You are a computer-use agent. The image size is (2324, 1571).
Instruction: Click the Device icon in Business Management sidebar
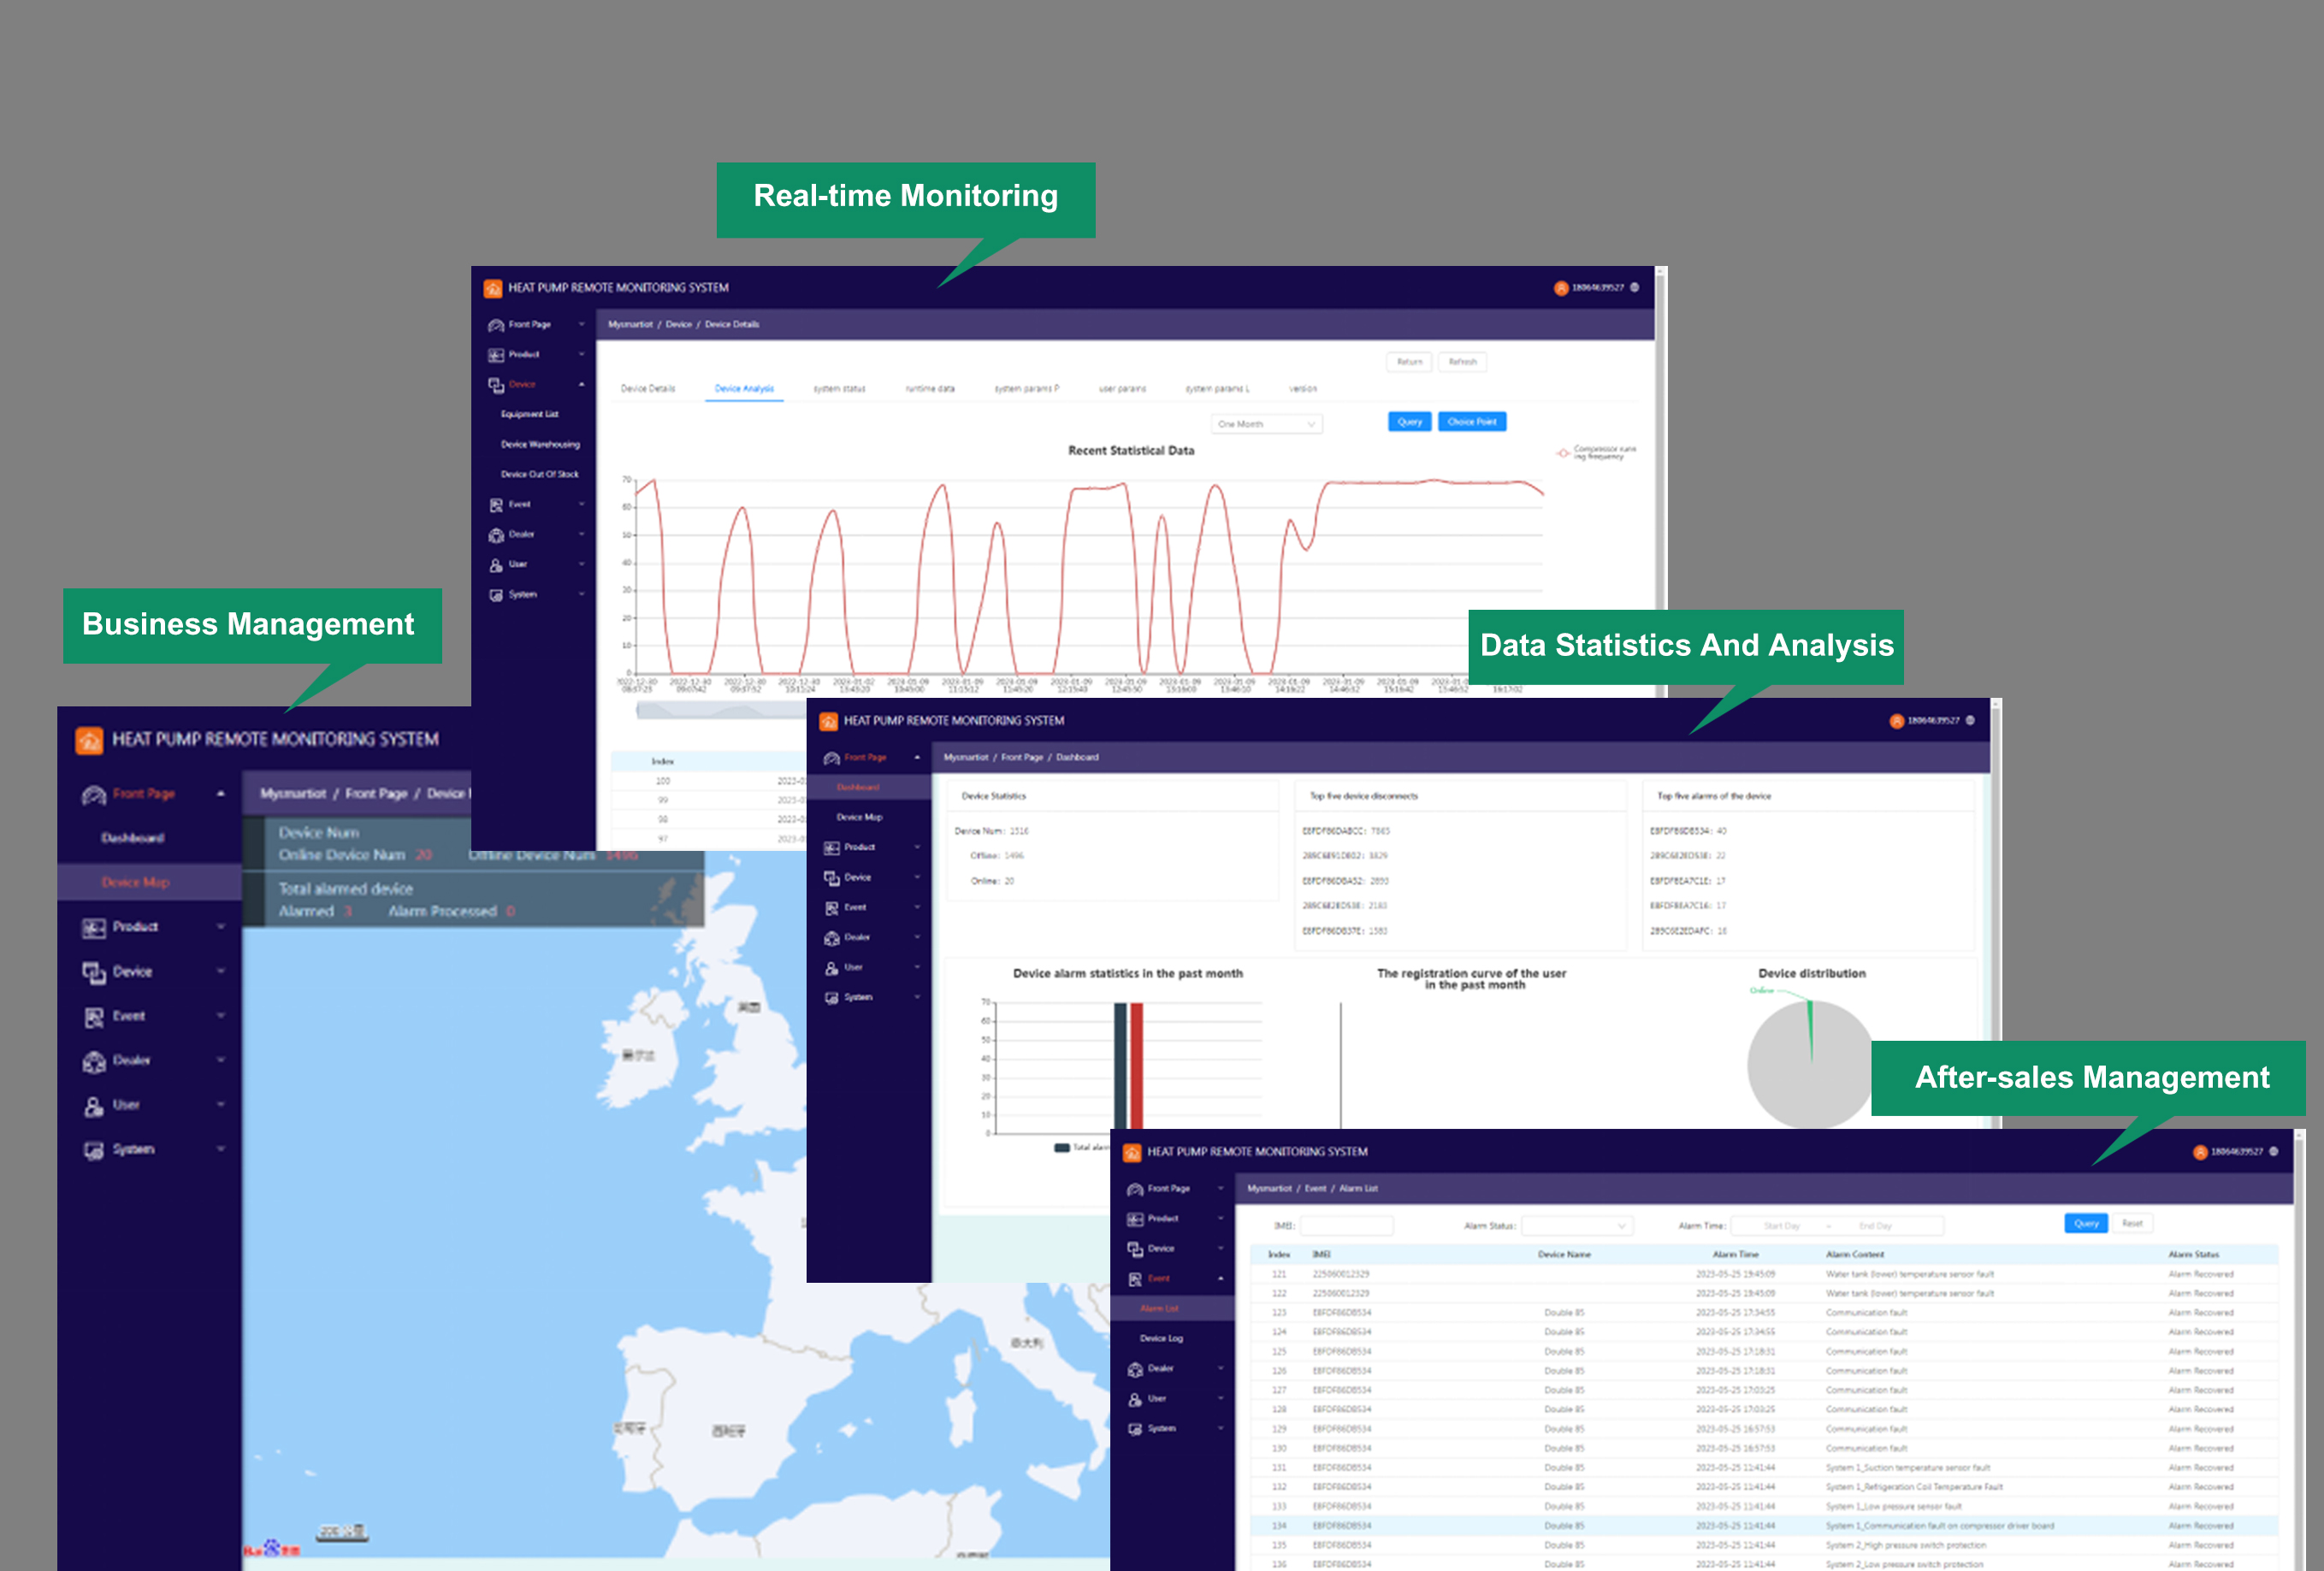[94, 972]
